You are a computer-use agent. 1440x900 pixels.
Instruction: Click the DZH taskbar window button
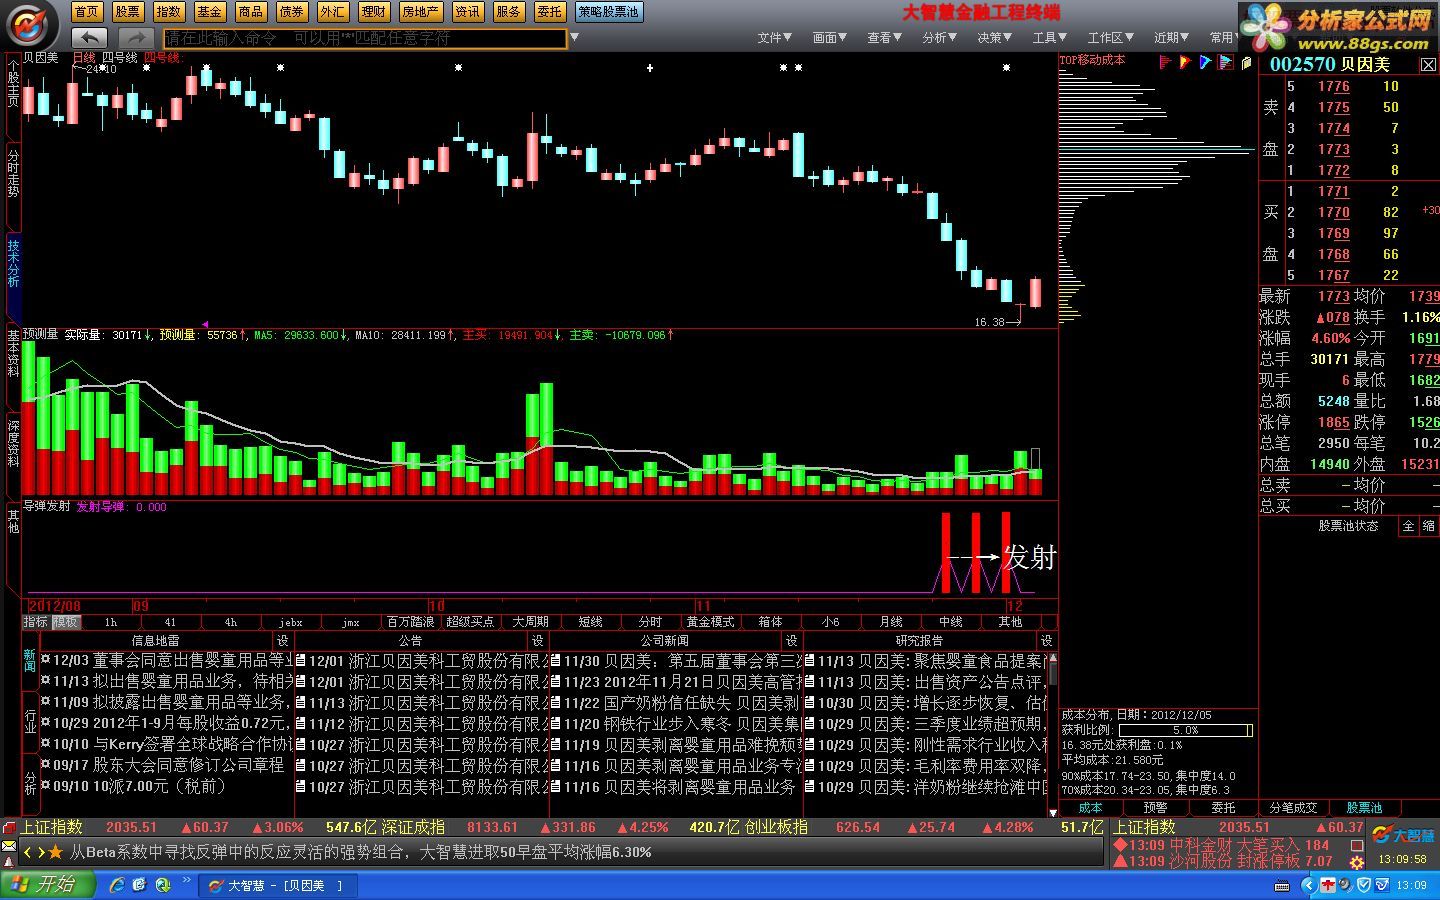(278, 885)
